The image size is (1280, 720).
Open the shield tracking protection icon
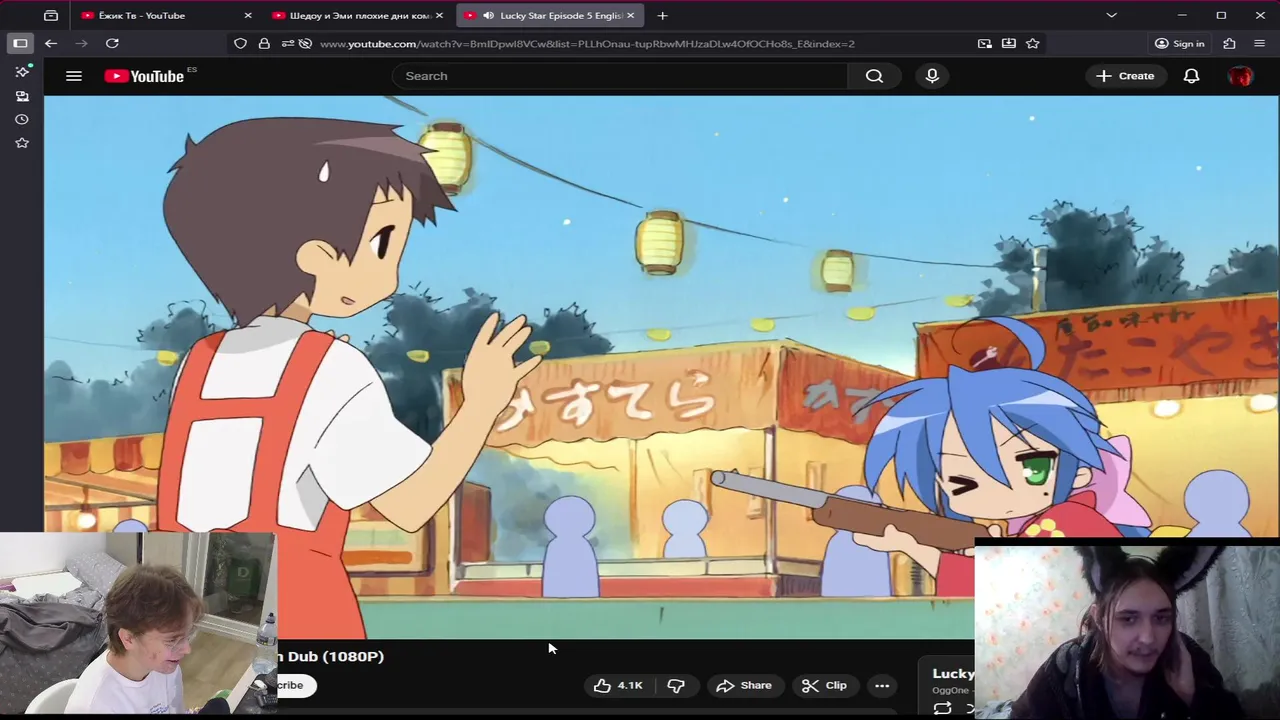pyautogui.click(x=240, y=43)
